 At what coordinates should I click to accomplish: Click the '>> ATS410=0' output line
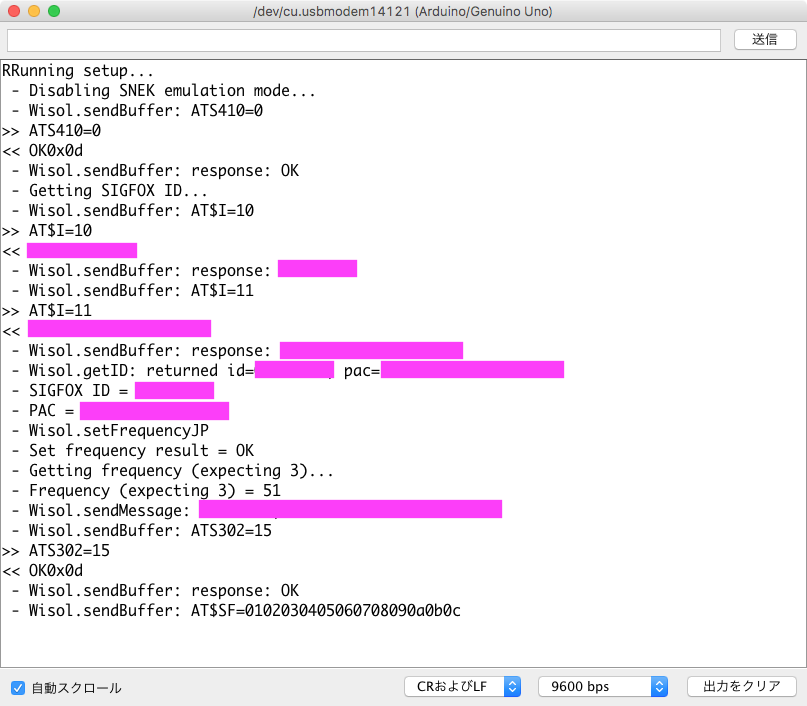[51, 131]
